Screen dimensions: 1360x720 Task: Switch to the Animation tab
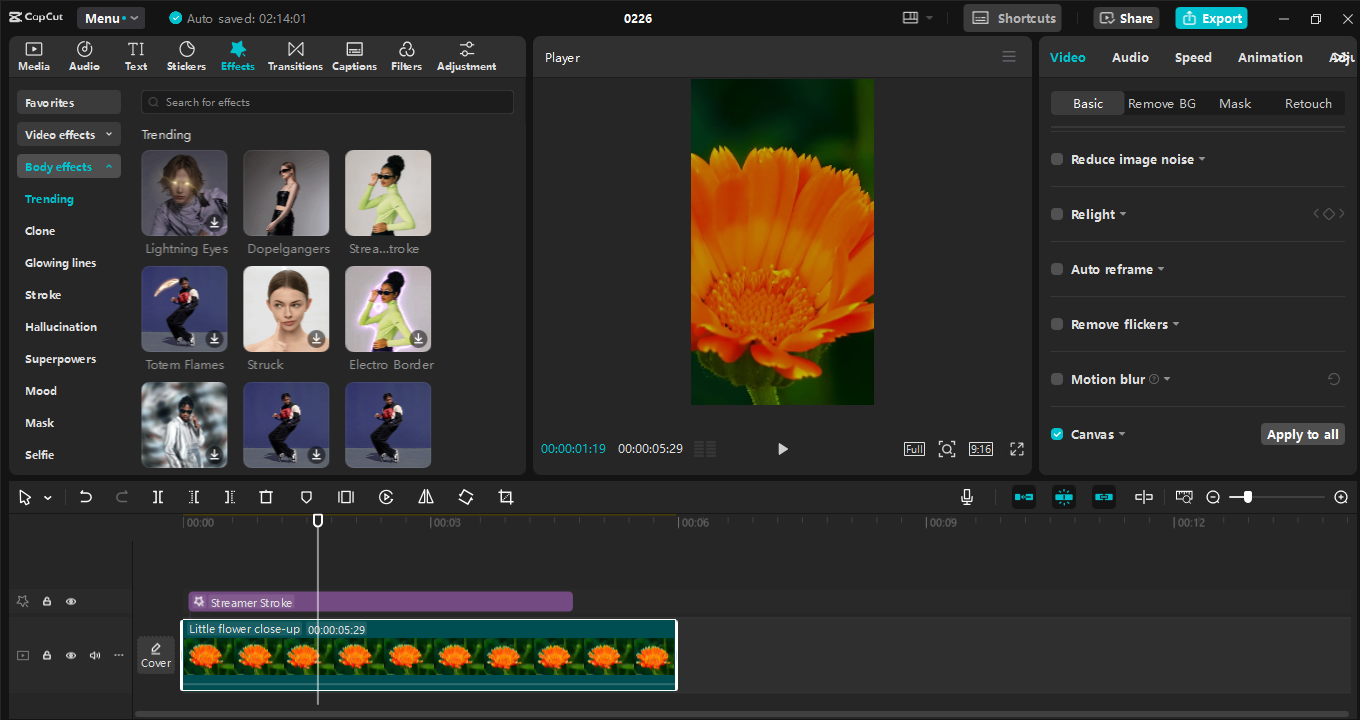(1270, 57)
